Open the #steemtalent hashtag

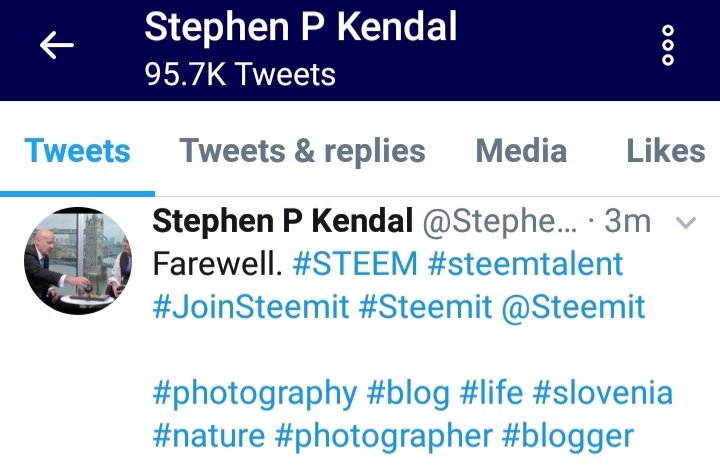pyautogui.click(x=525, y=264)
